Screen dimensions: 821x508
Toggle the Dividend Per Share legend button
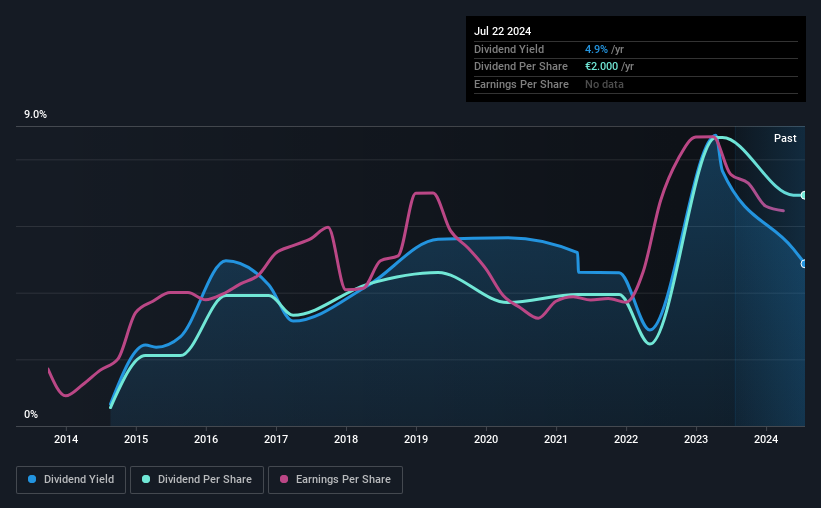click(197, 480)
